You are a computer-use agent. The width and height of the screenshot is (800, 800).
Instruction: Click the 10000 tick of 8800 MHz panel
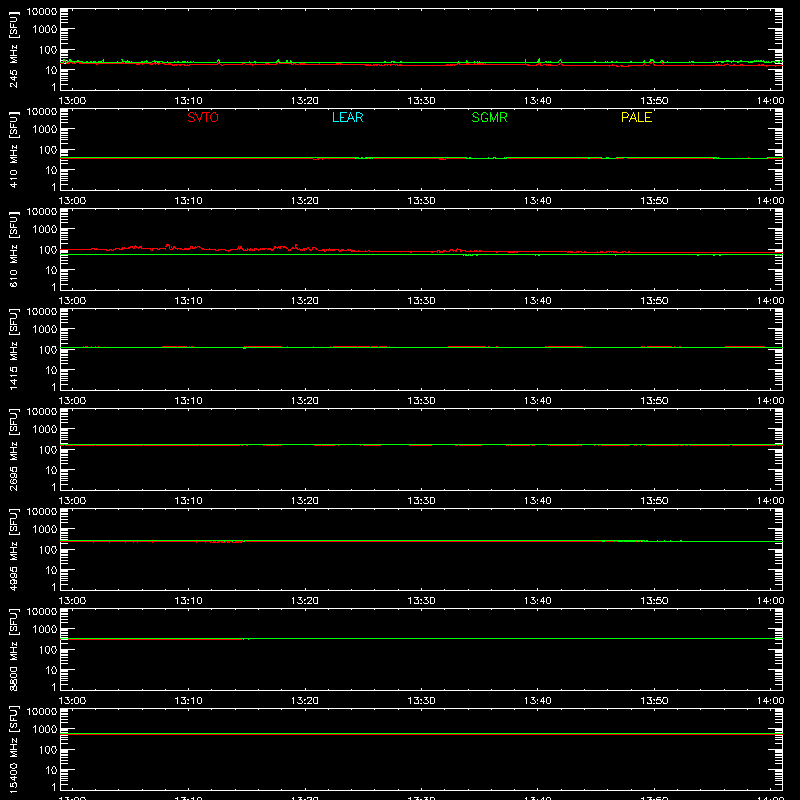coord(42,612)
